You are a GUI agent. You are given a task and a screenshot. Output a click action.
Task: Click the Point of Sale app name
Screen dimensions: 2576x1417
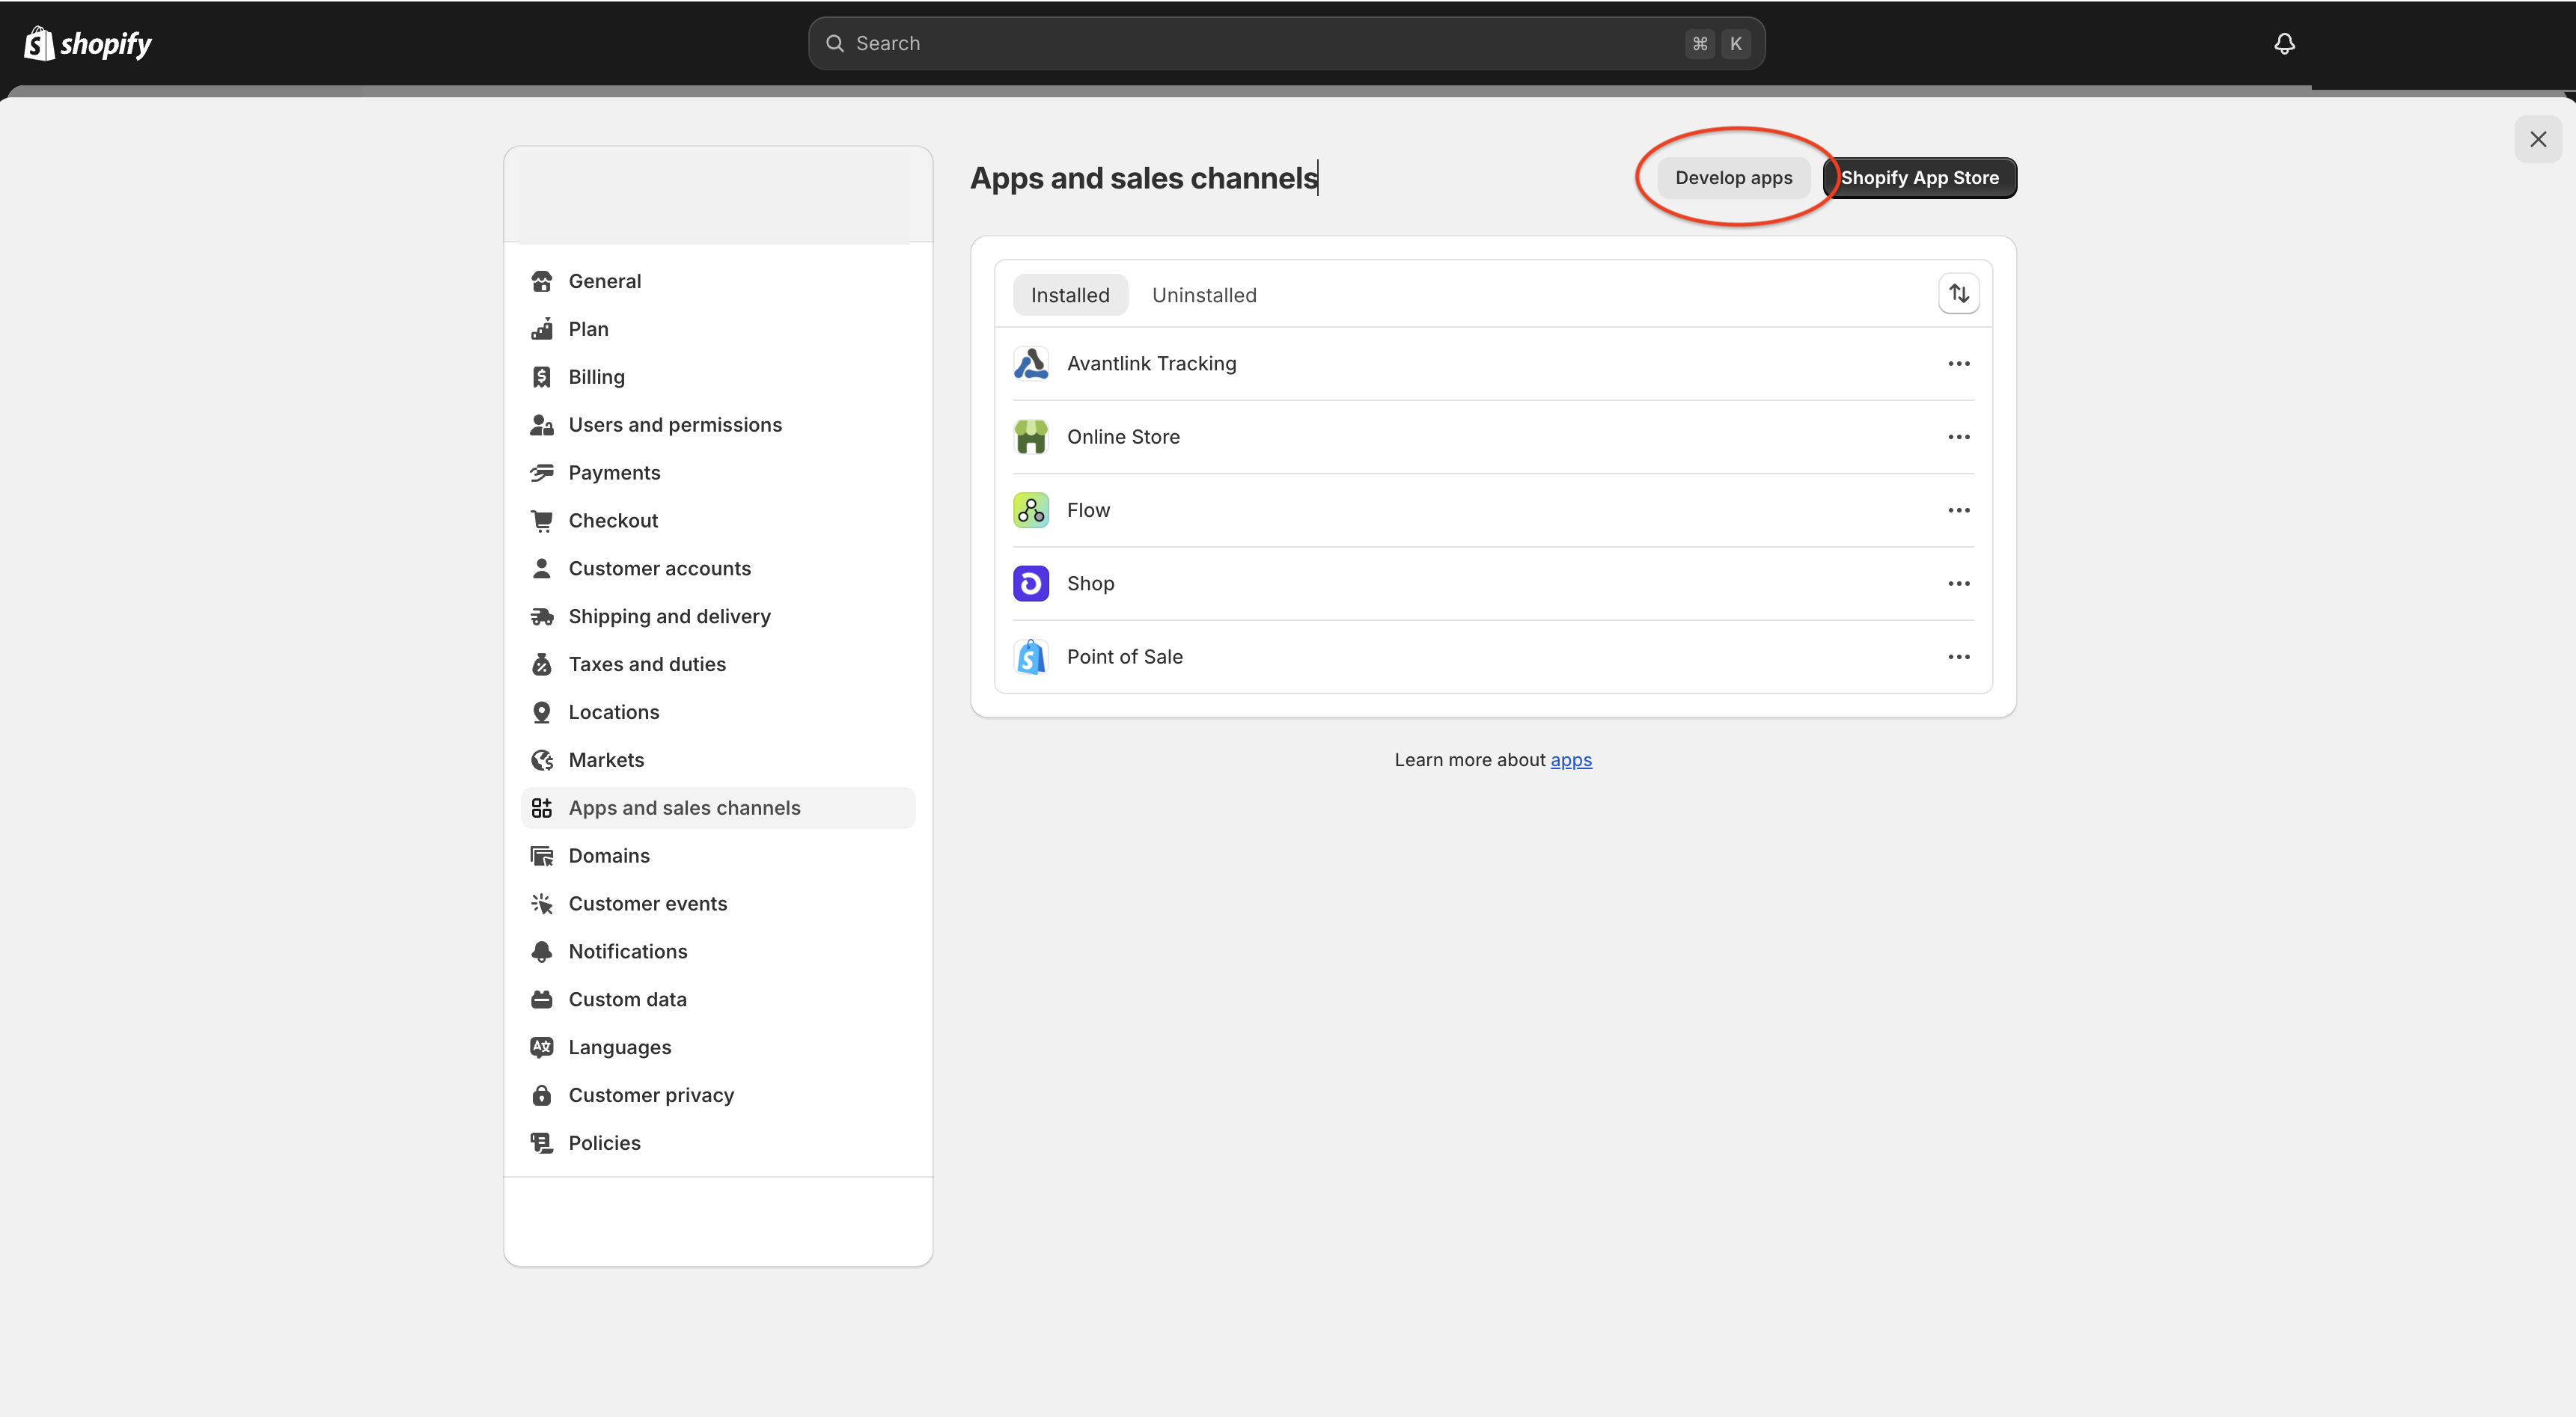click(x=1124, y=657)
